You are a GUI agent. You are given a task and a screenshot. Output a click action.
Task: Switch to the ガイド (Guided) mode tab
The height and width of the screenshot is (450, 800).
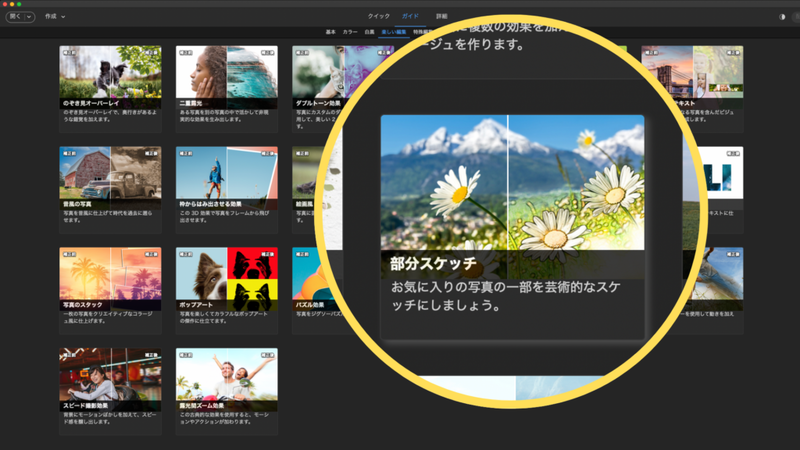tap(410, 16)
